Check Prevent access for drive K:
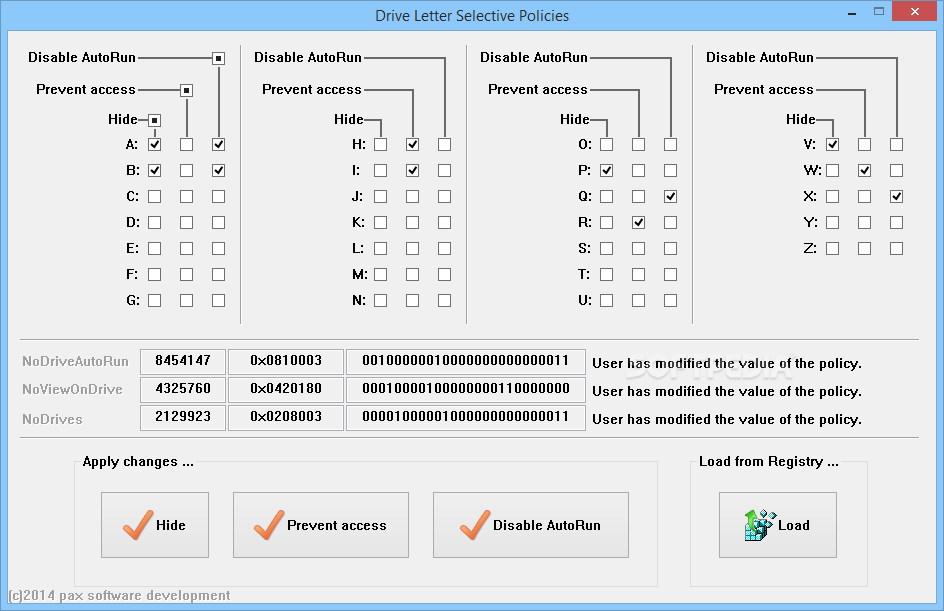This screenshot has width=944, height=611. 412,223
